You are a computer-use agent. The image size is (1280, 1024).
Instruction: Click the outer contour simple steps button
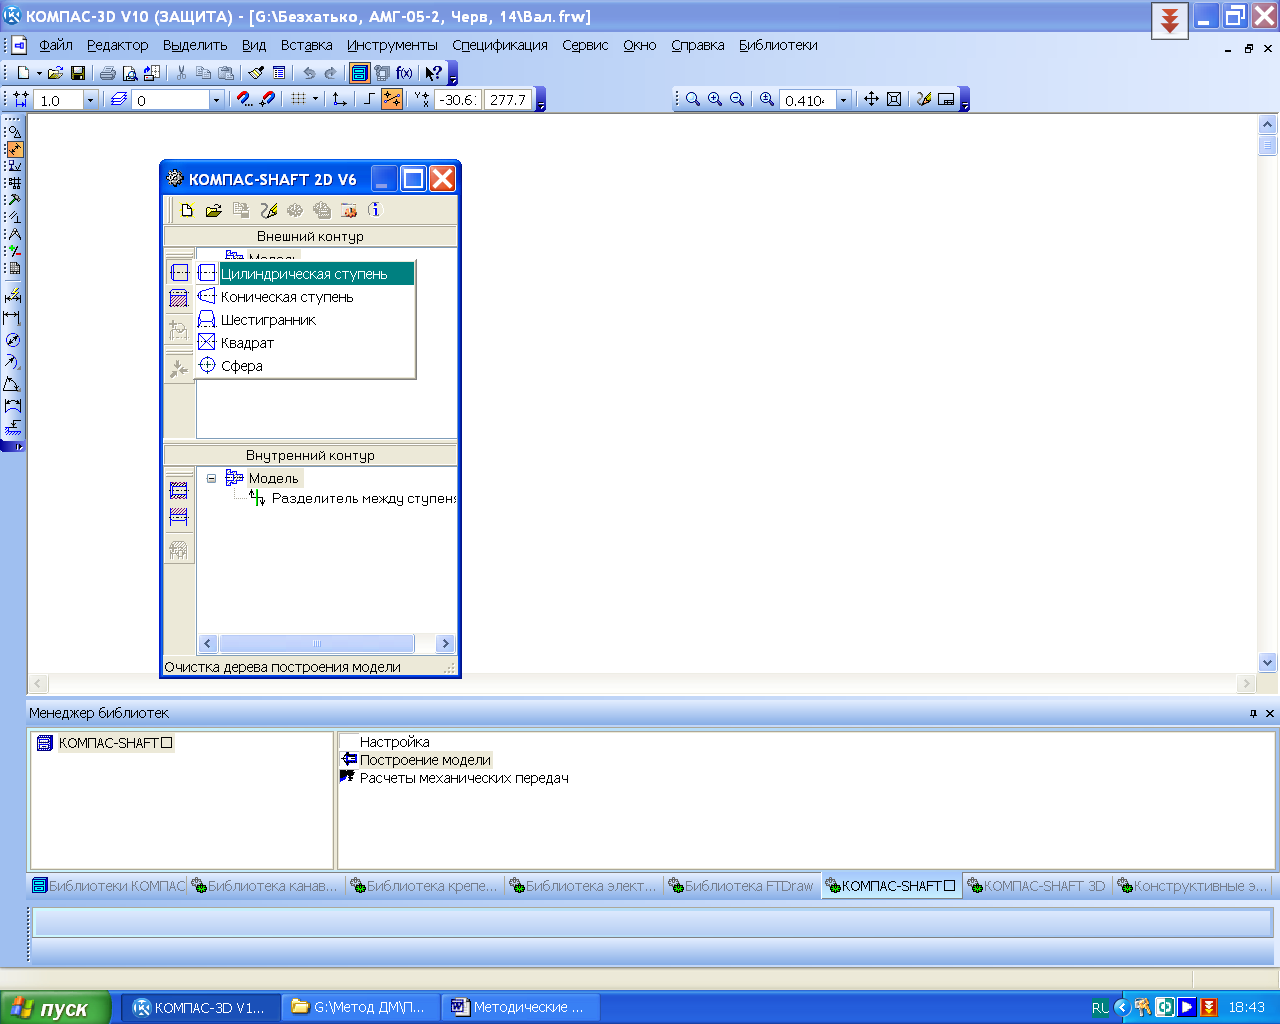(x=179, y=273)
